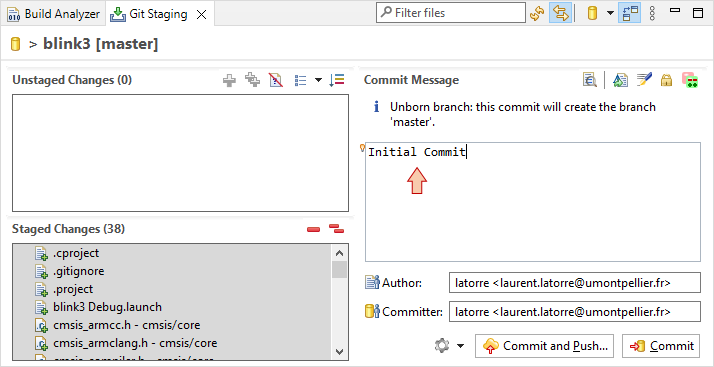This screenshot has width=714, height=367.
Task: Toggle the untracked files filter icon
Action: point(276,80)
